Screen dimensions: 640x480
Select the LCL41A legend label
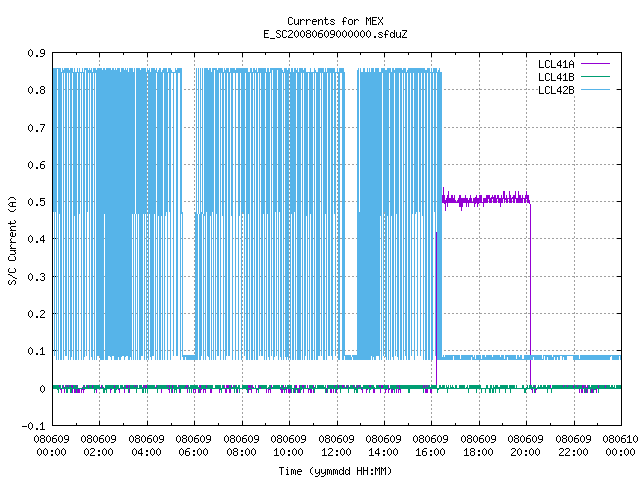[556, 64]
